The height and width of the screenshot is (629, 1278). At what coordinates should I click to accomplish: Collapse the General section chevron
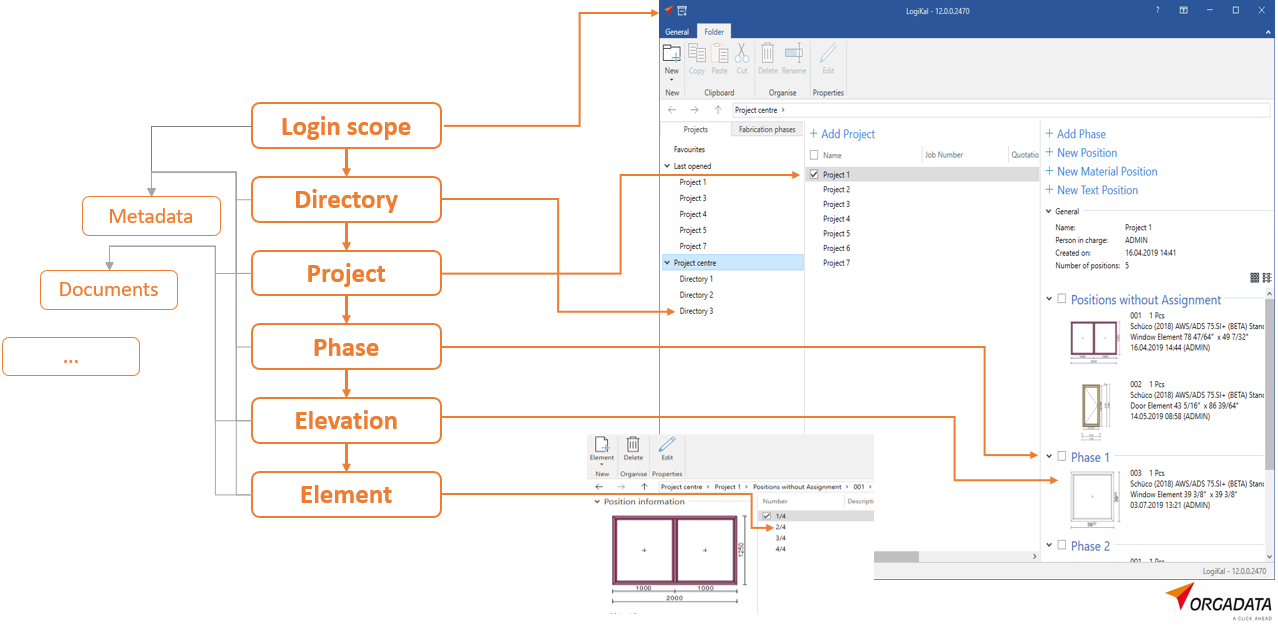(x=1049, y=212)
